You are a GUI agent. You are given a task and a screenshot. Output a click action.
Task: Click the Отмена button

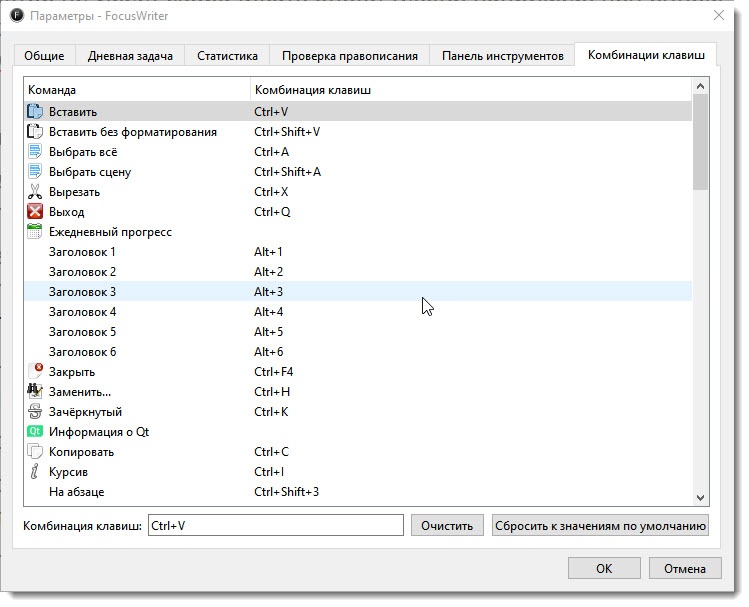coord(685,568)
